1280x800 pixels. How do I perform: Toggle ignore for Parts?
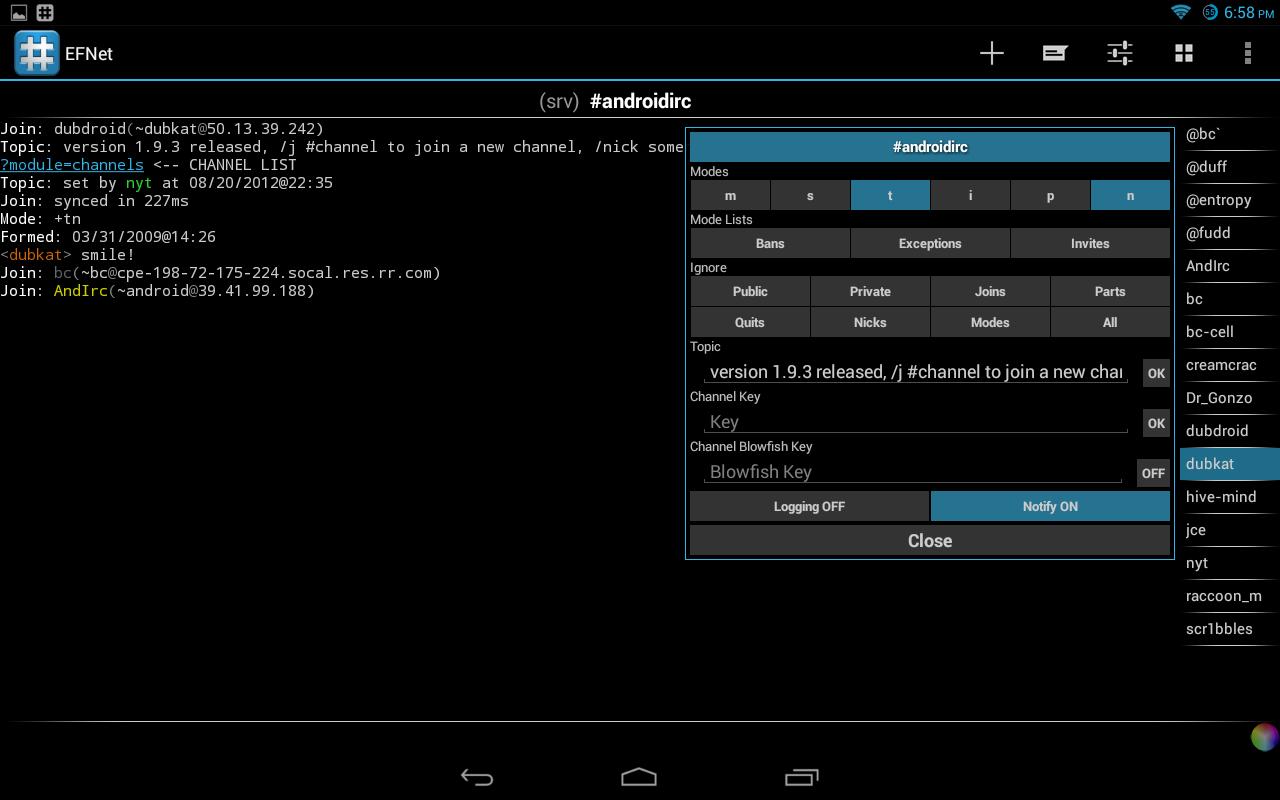(1110, 291)
